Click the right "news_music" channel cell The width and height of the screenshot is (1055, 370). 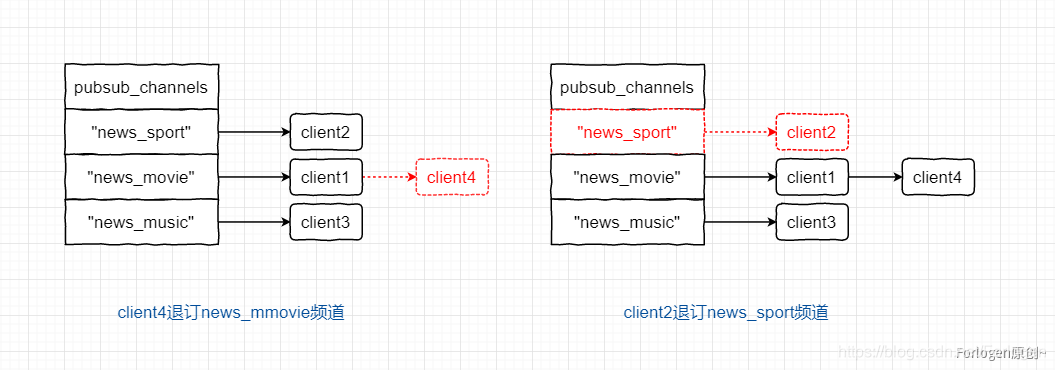pyautogui.click(x=627, y=221)
